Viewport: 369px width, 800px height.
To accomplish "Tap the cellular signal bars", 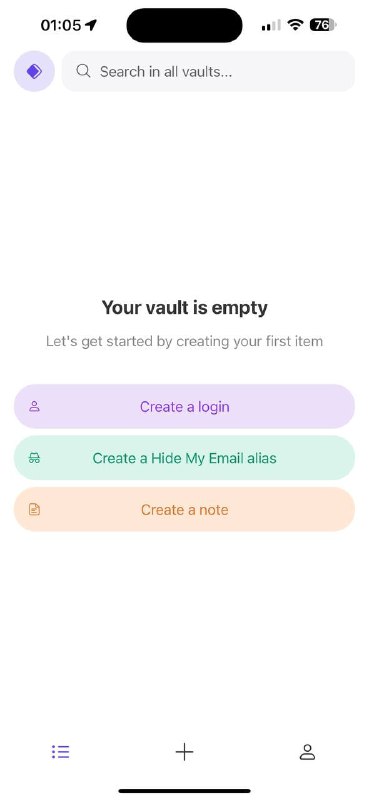I will coord(271,25).
